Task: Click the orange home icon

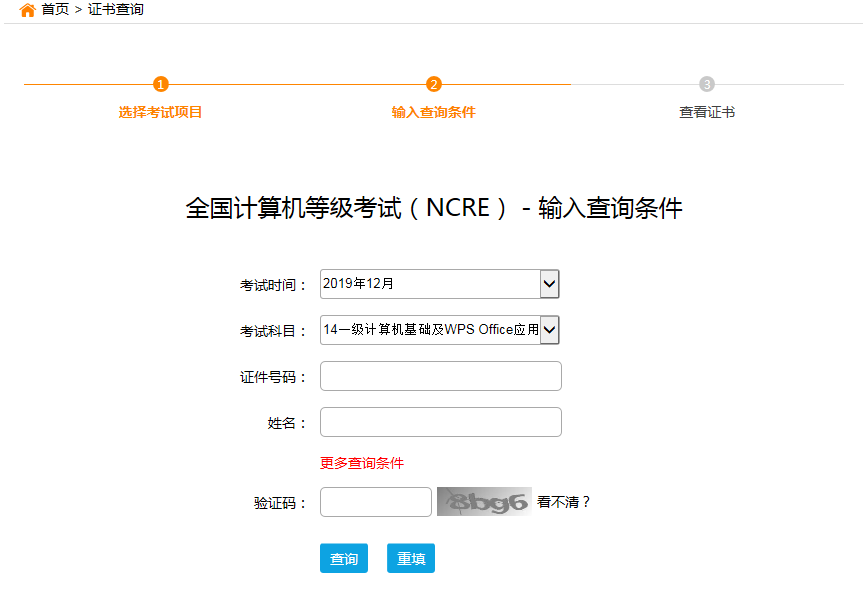Action: click(27, 10)
